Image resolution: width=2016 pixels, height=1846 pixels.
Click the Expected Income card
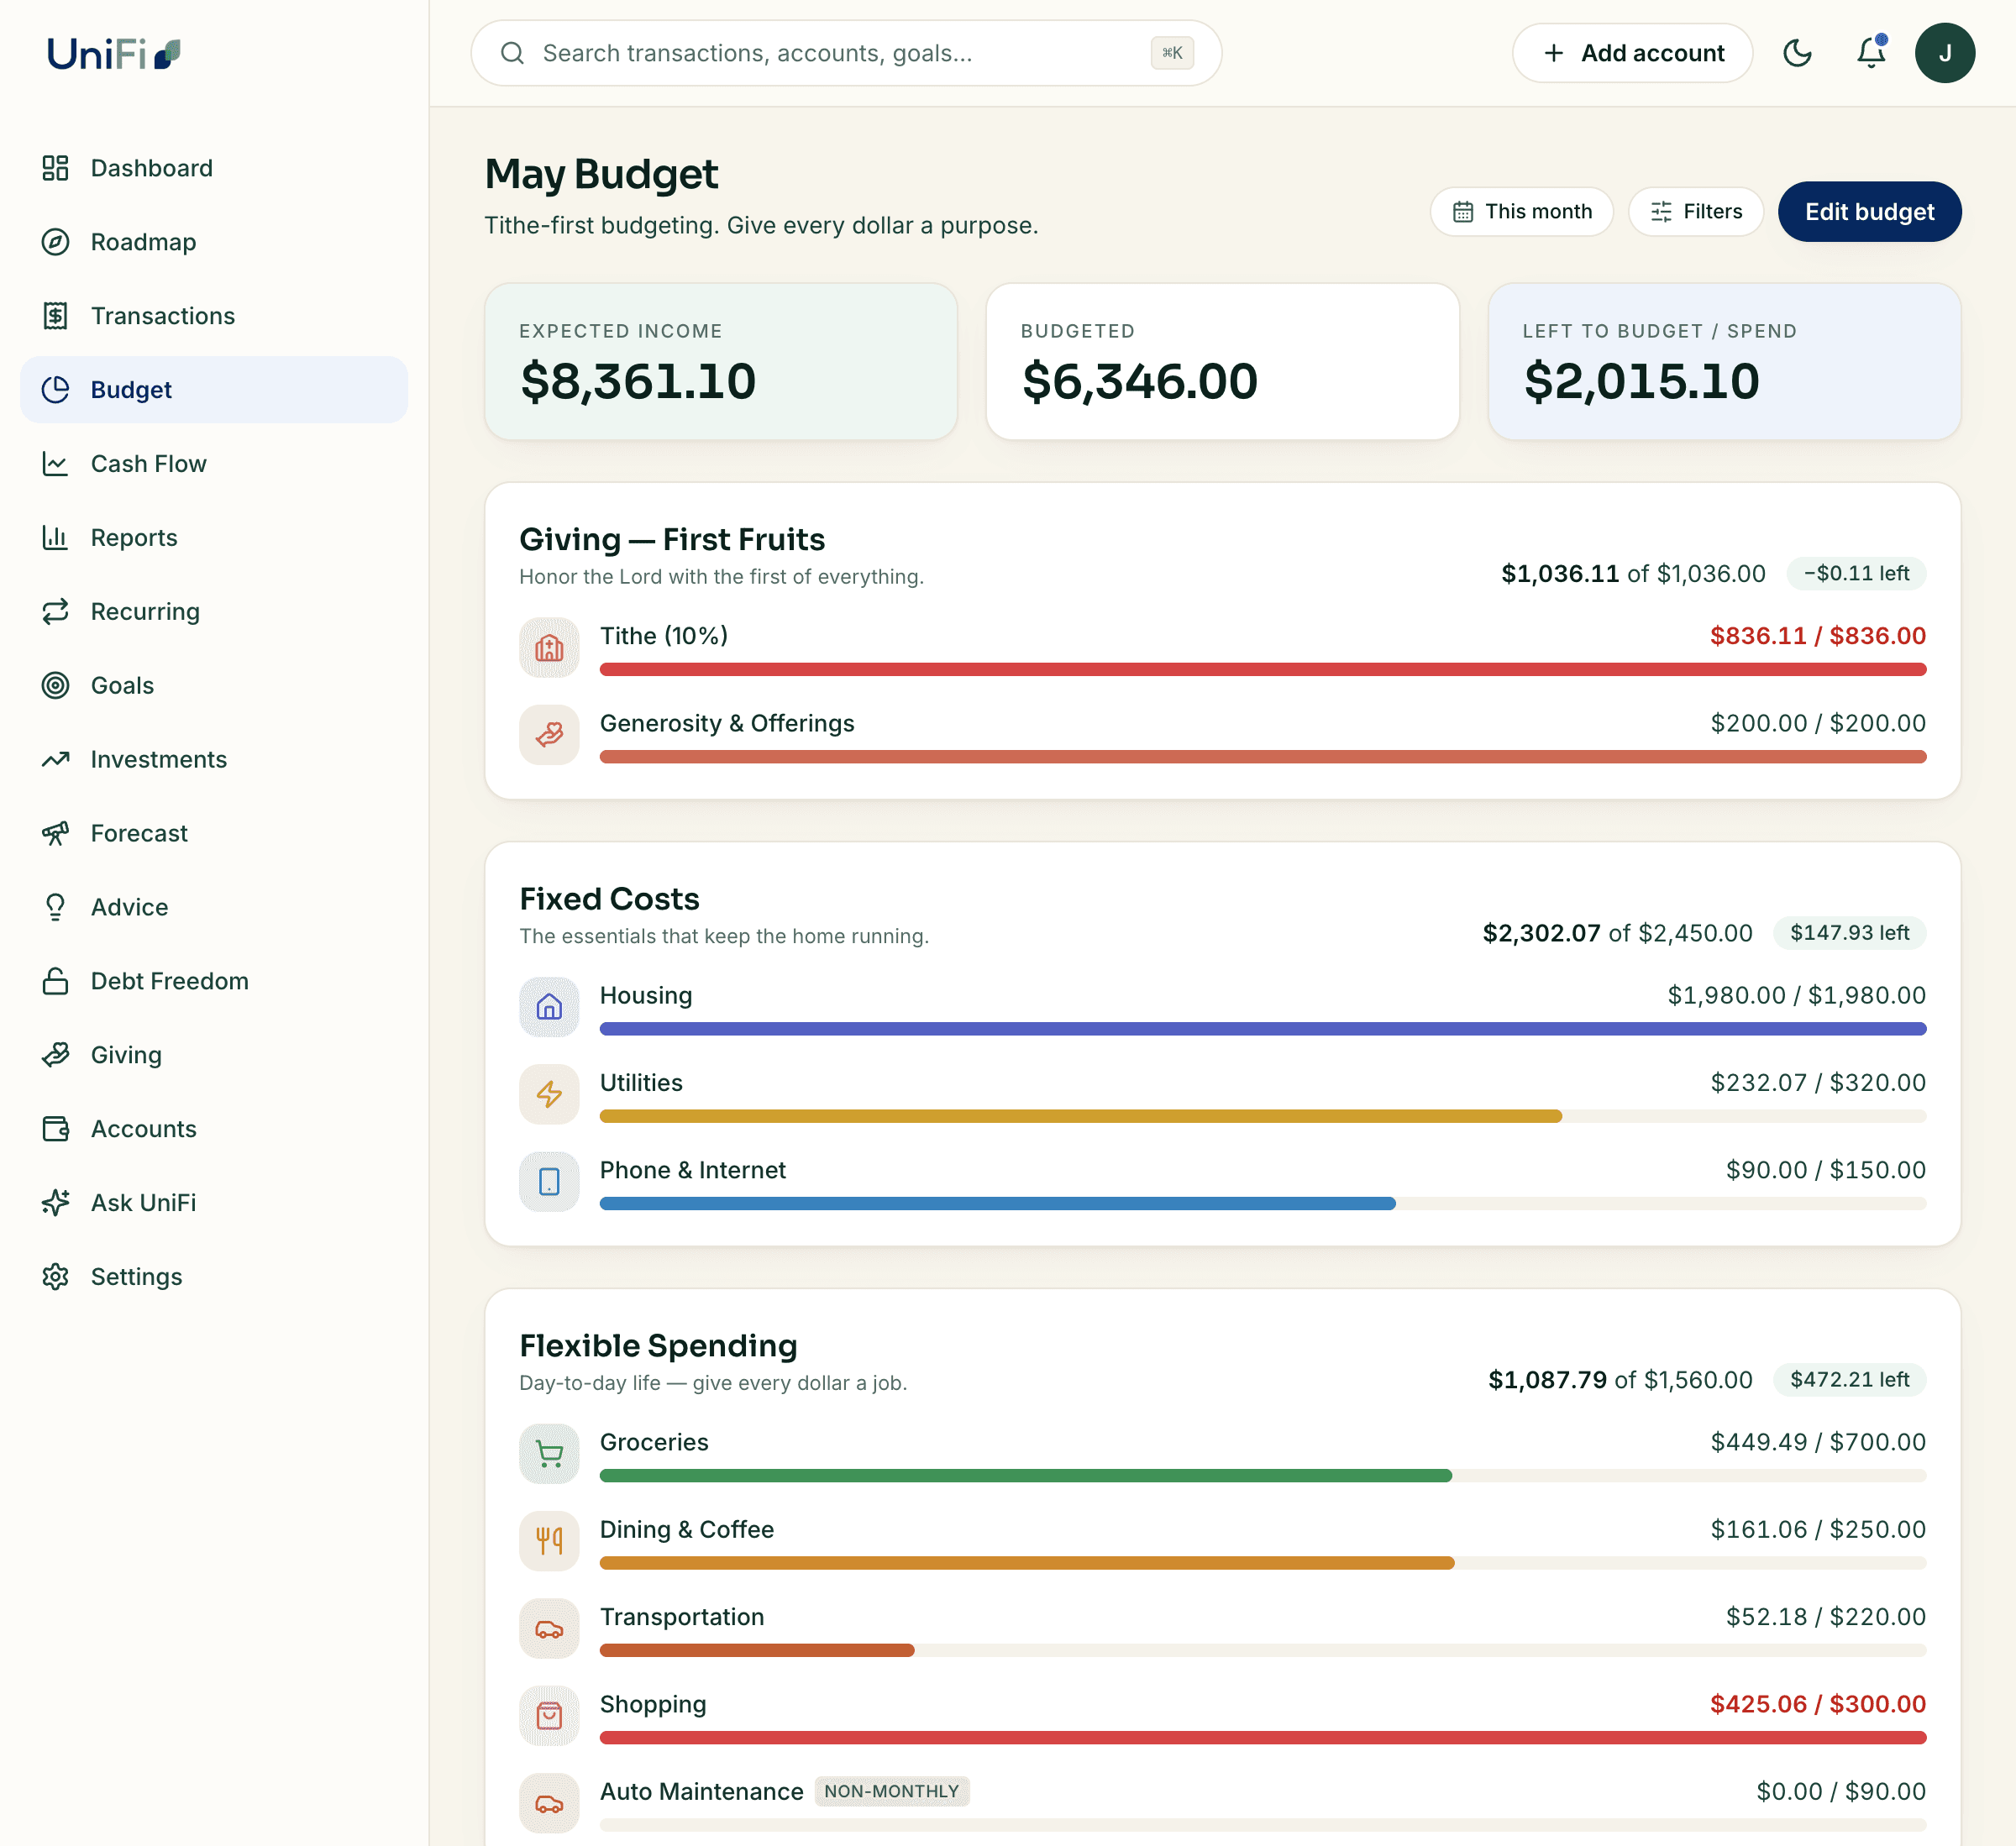(x=721, y=362)
